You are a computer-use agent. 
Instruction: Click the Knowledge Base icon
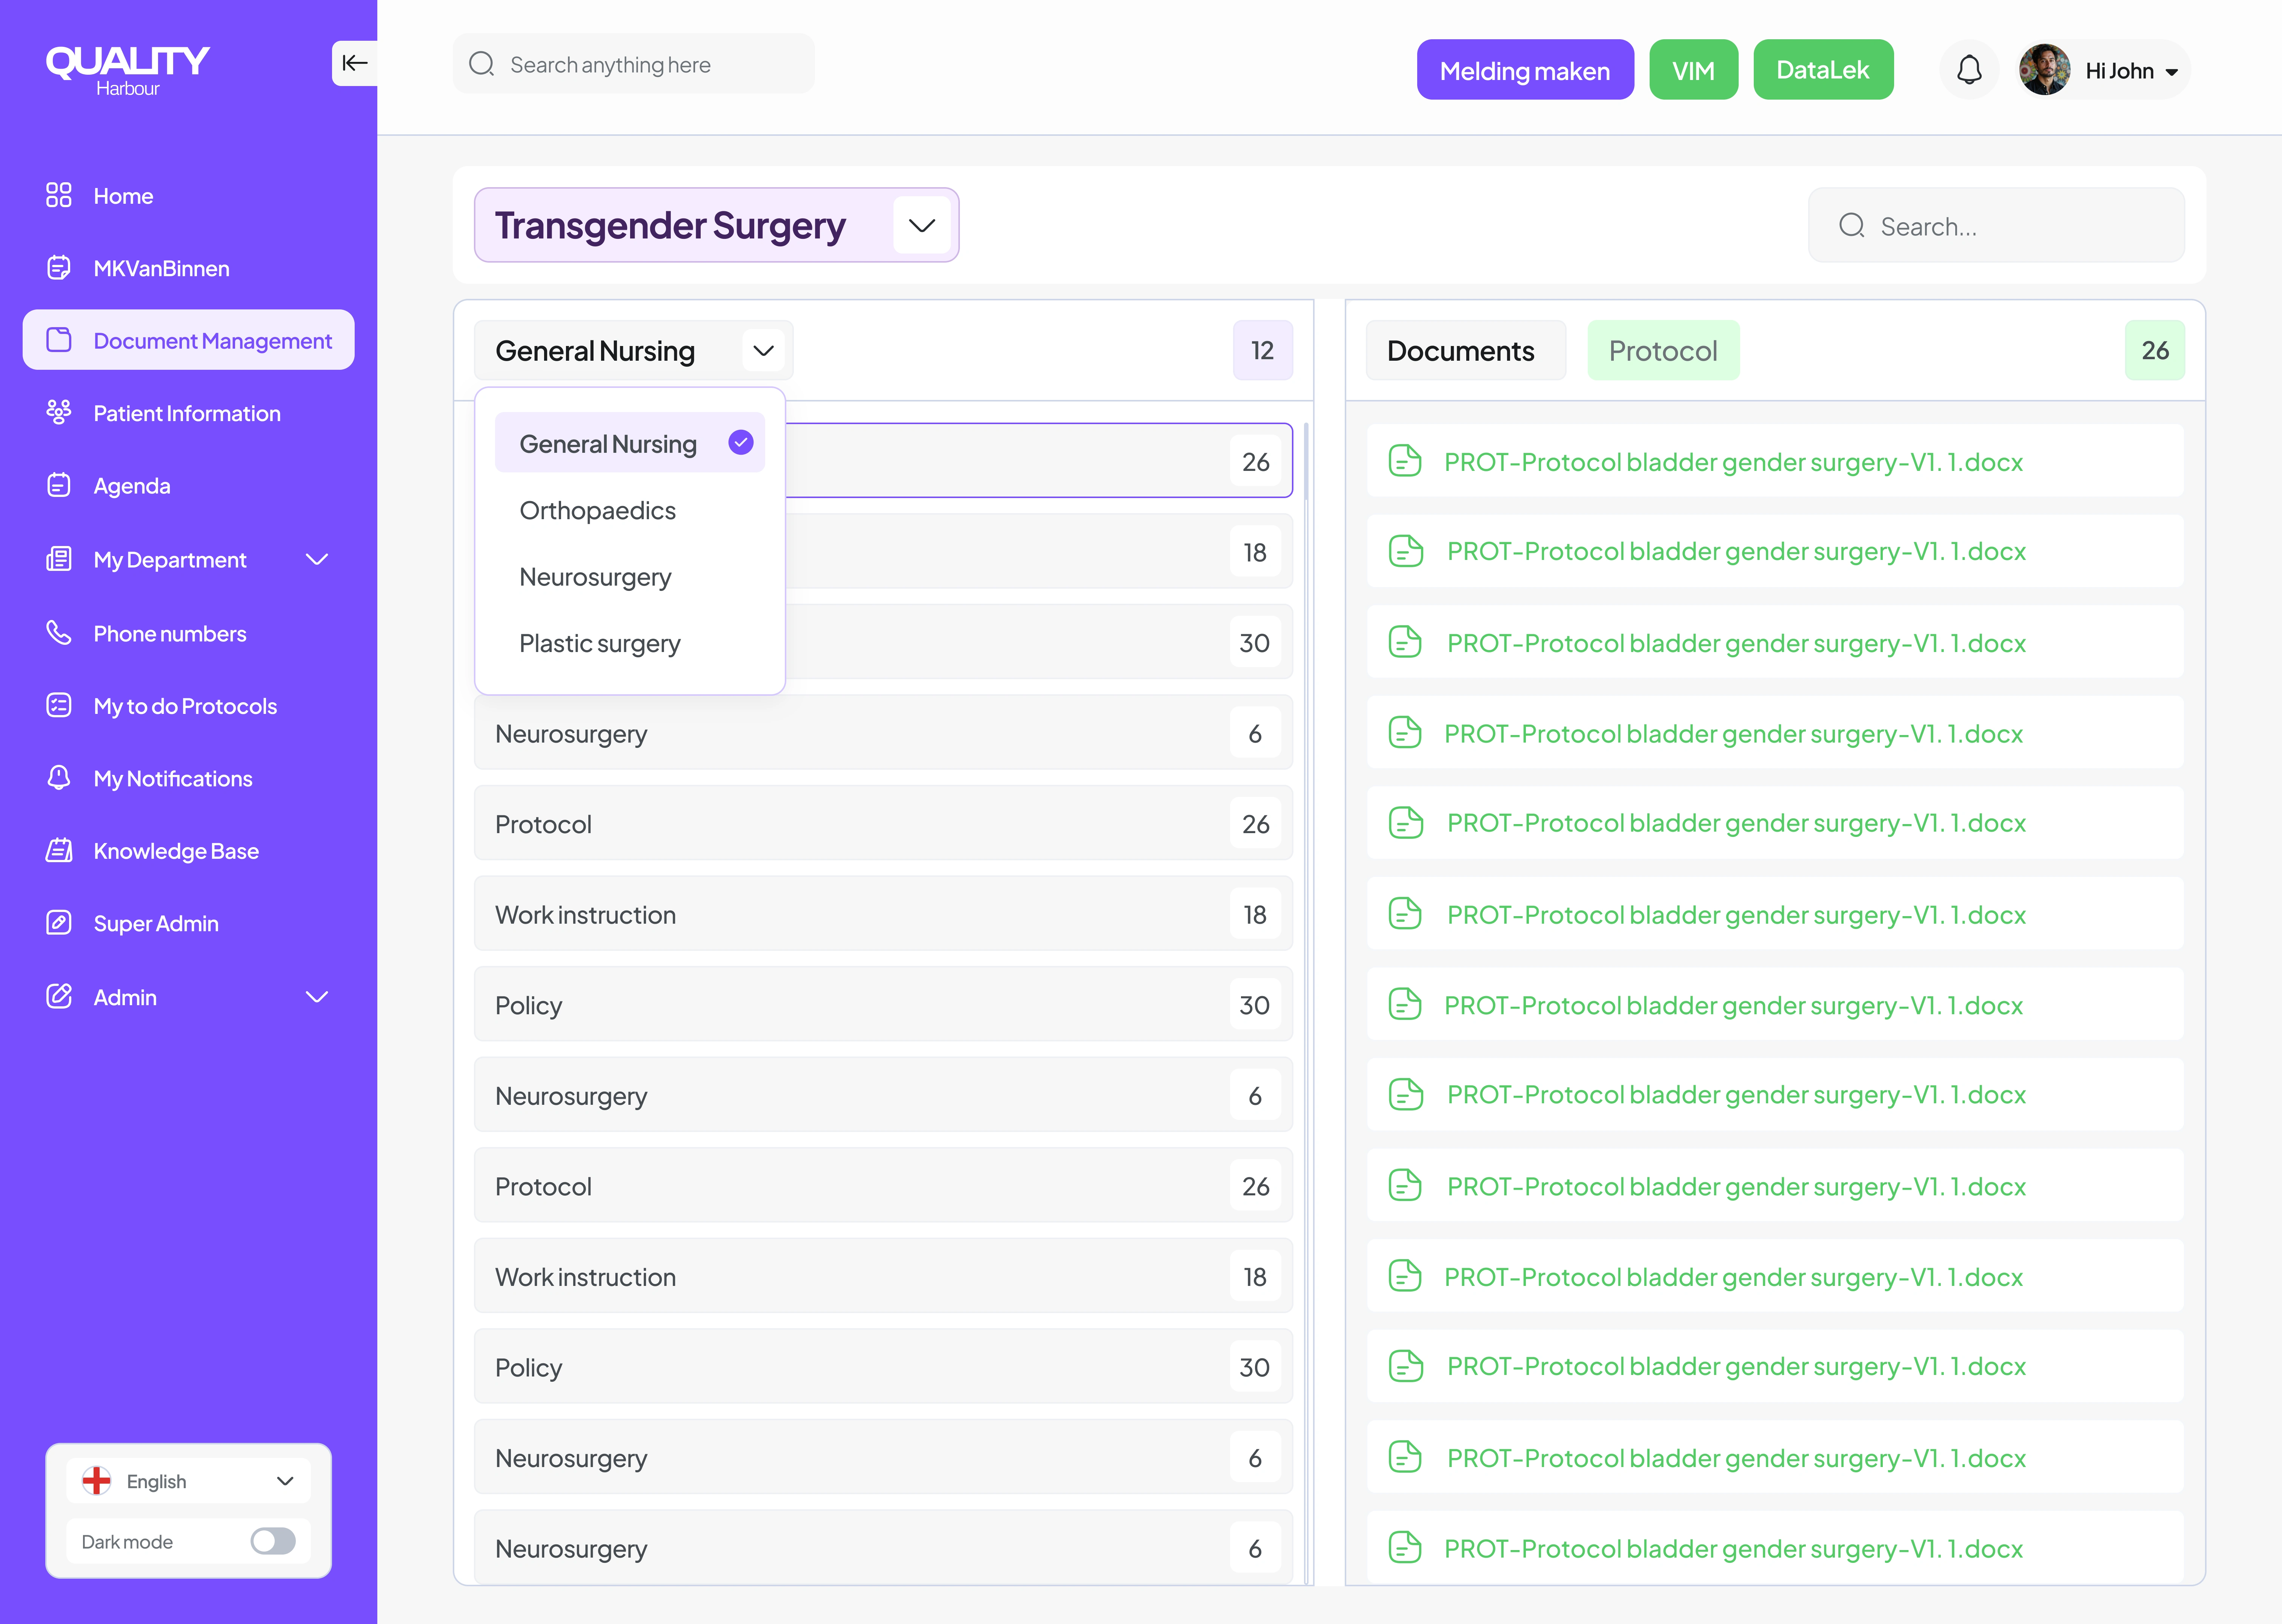pyautogui.click(x=59, y=850)
